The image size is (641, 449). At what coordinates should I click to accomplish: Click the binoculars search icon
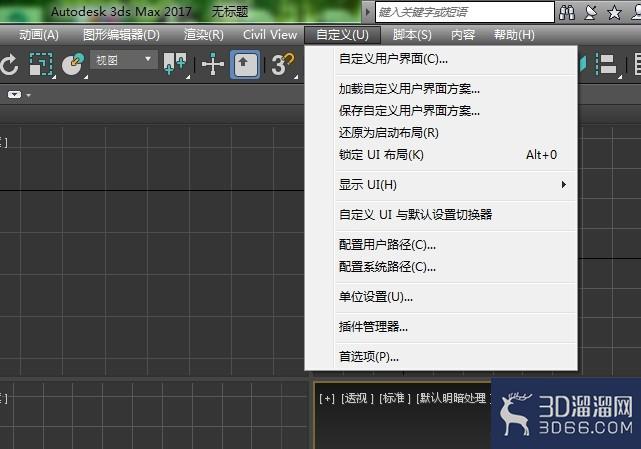coord(567,12)
